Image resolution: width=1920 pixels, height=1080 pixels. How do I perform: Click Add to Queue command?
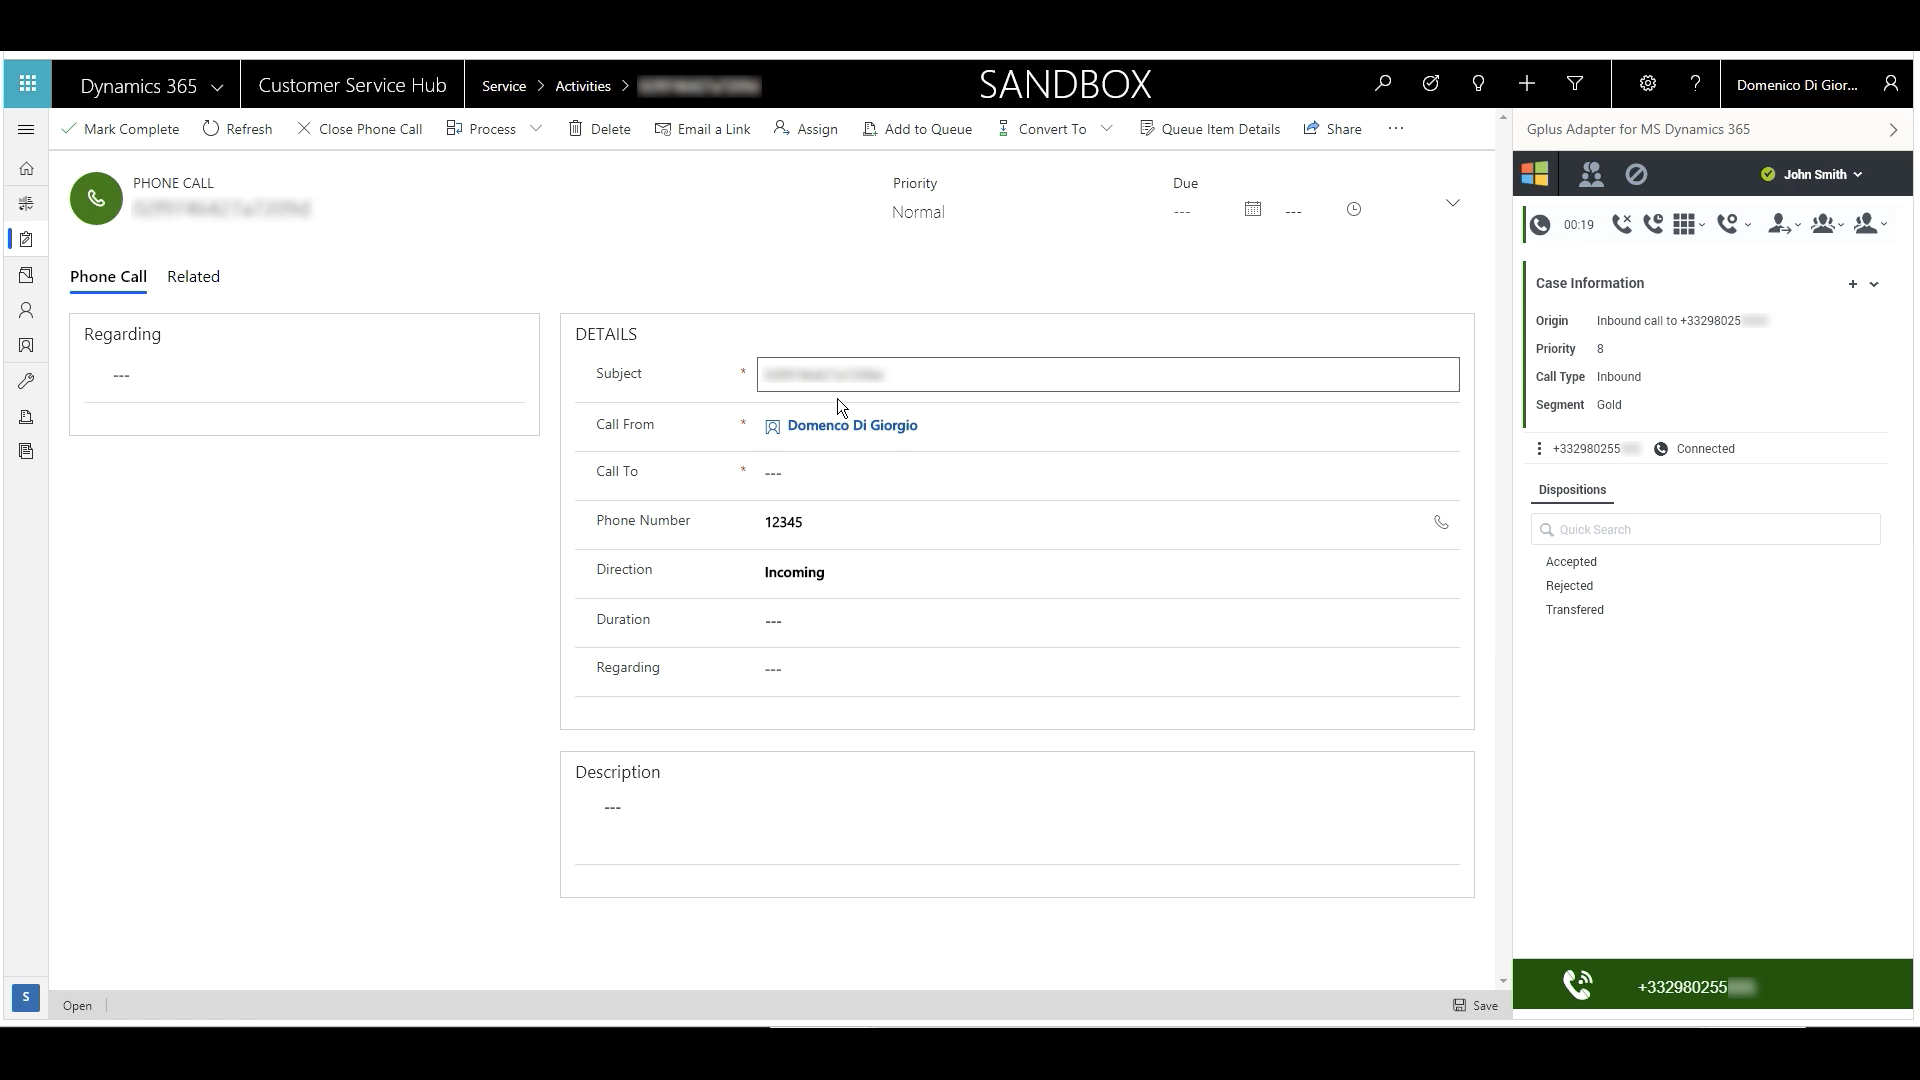click(917, 129)
